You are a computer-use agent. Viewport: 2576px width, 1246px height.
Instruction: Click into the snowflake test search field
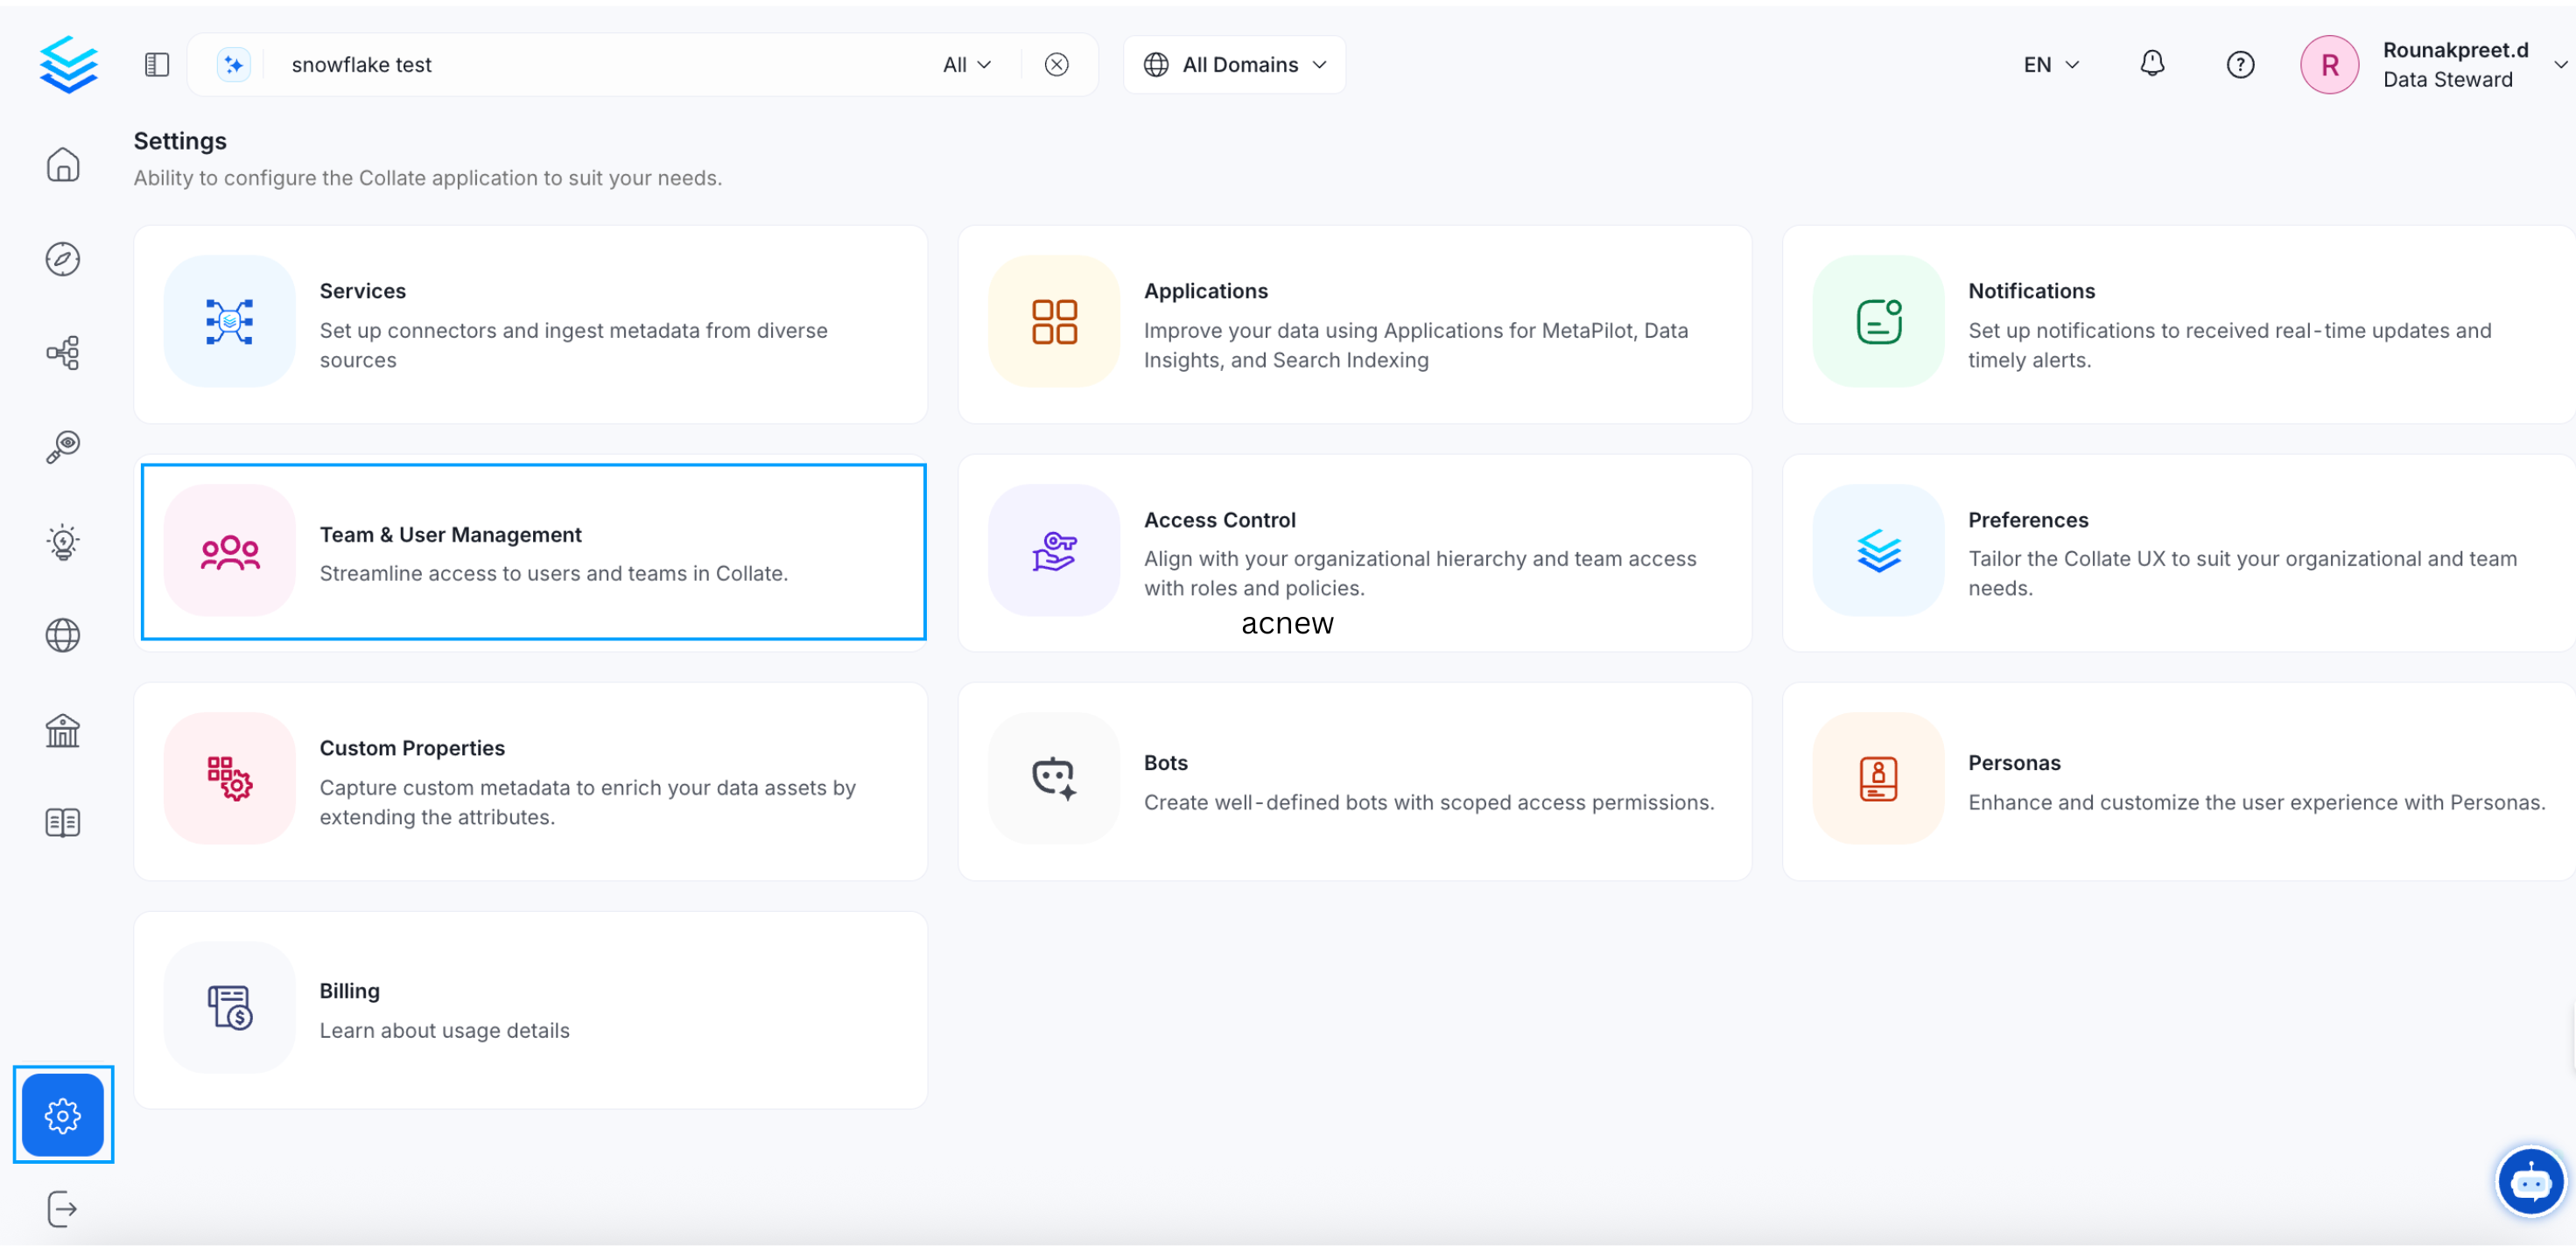pos(600,65)
